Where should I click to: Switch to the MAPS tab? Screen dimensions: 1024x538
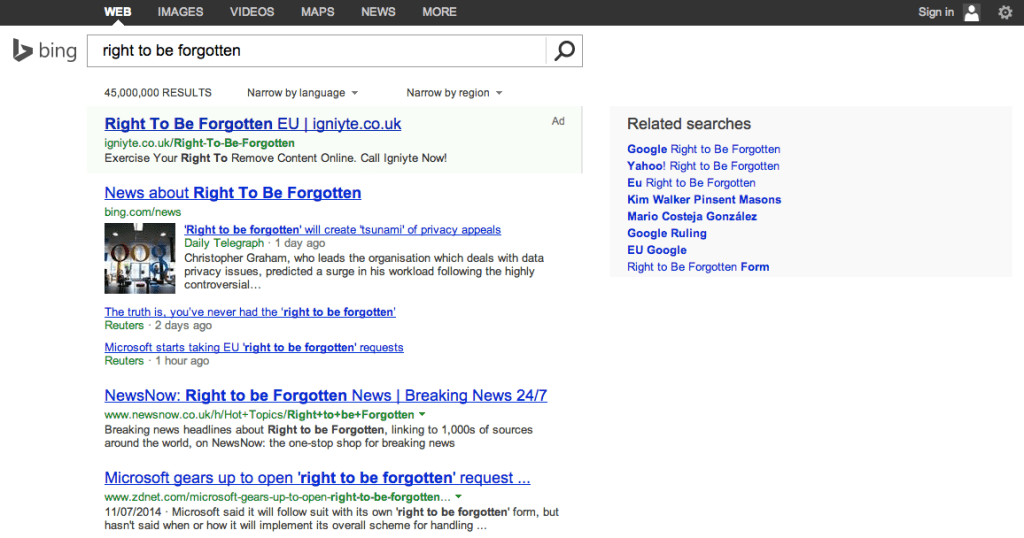coord(318,12)
